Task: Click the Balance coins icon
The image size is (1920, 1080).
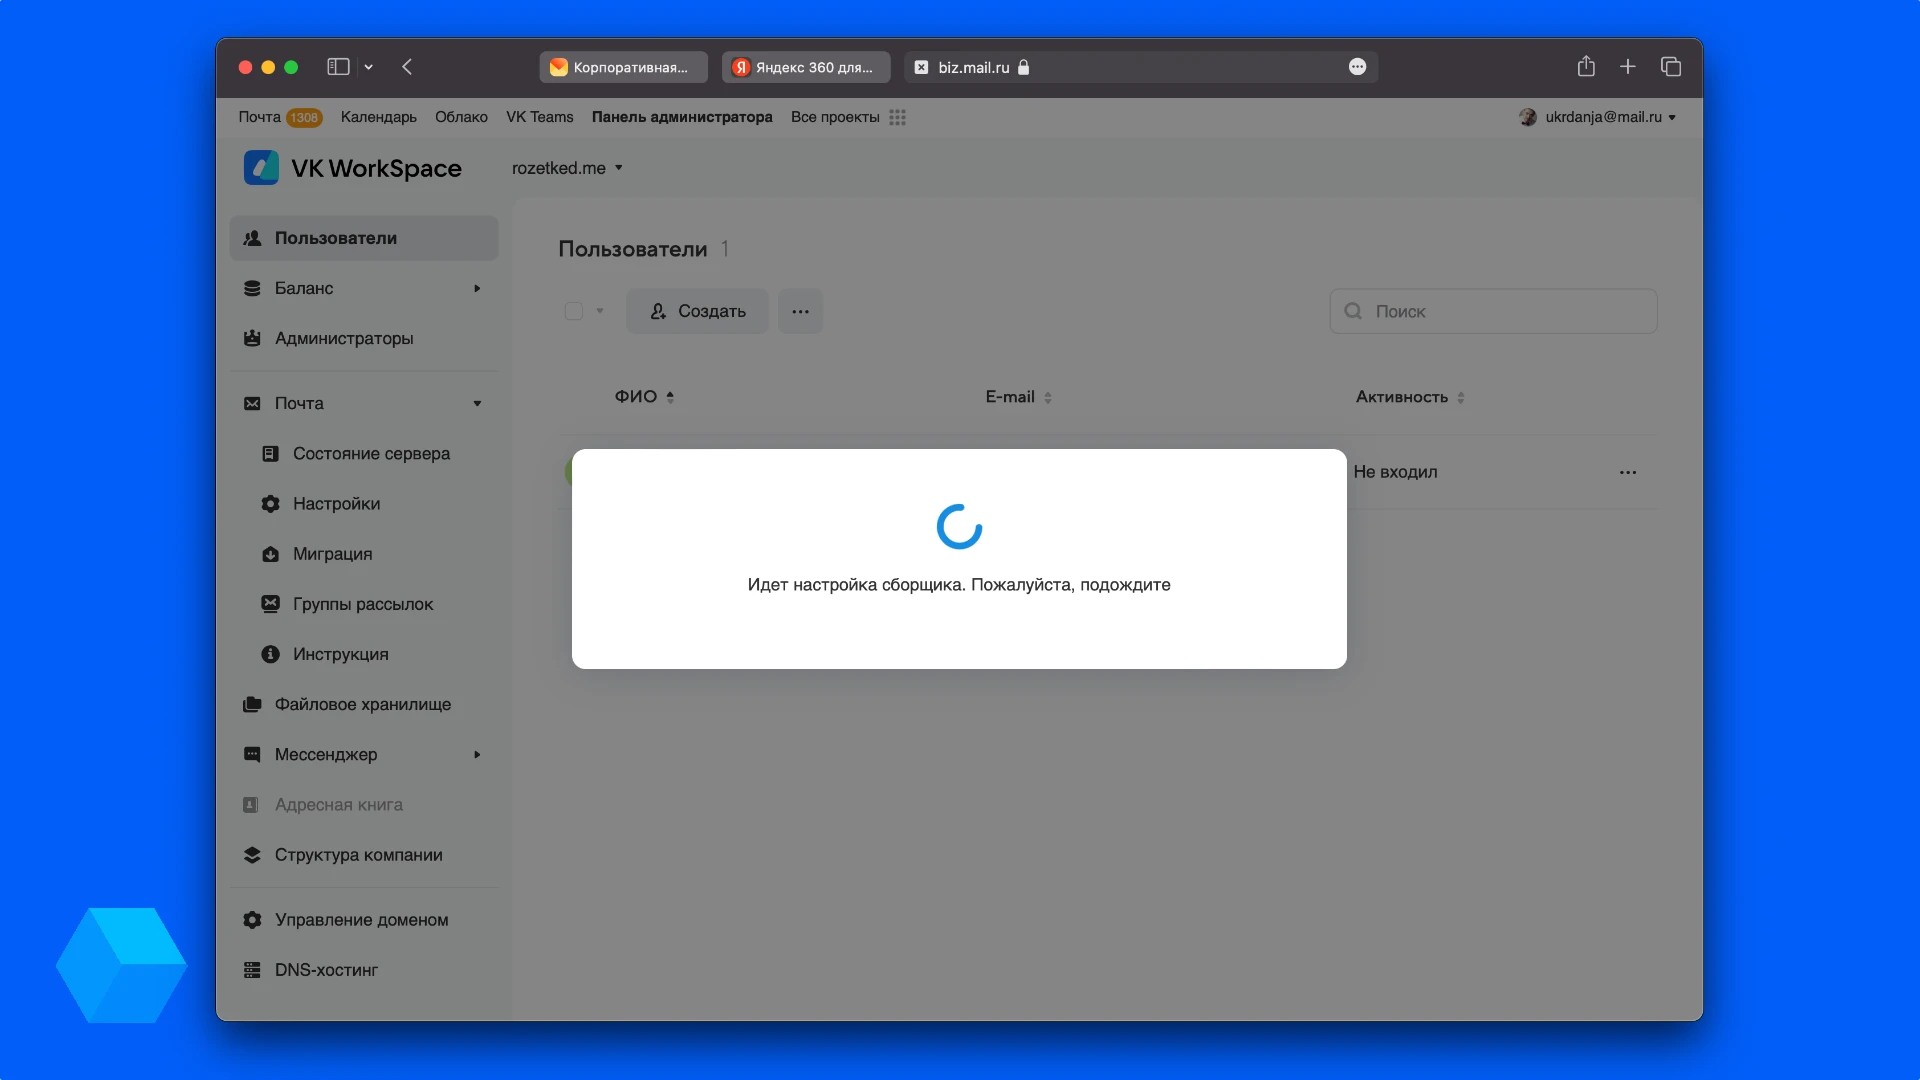Action: pyautogui.click(x=252, y=288)
